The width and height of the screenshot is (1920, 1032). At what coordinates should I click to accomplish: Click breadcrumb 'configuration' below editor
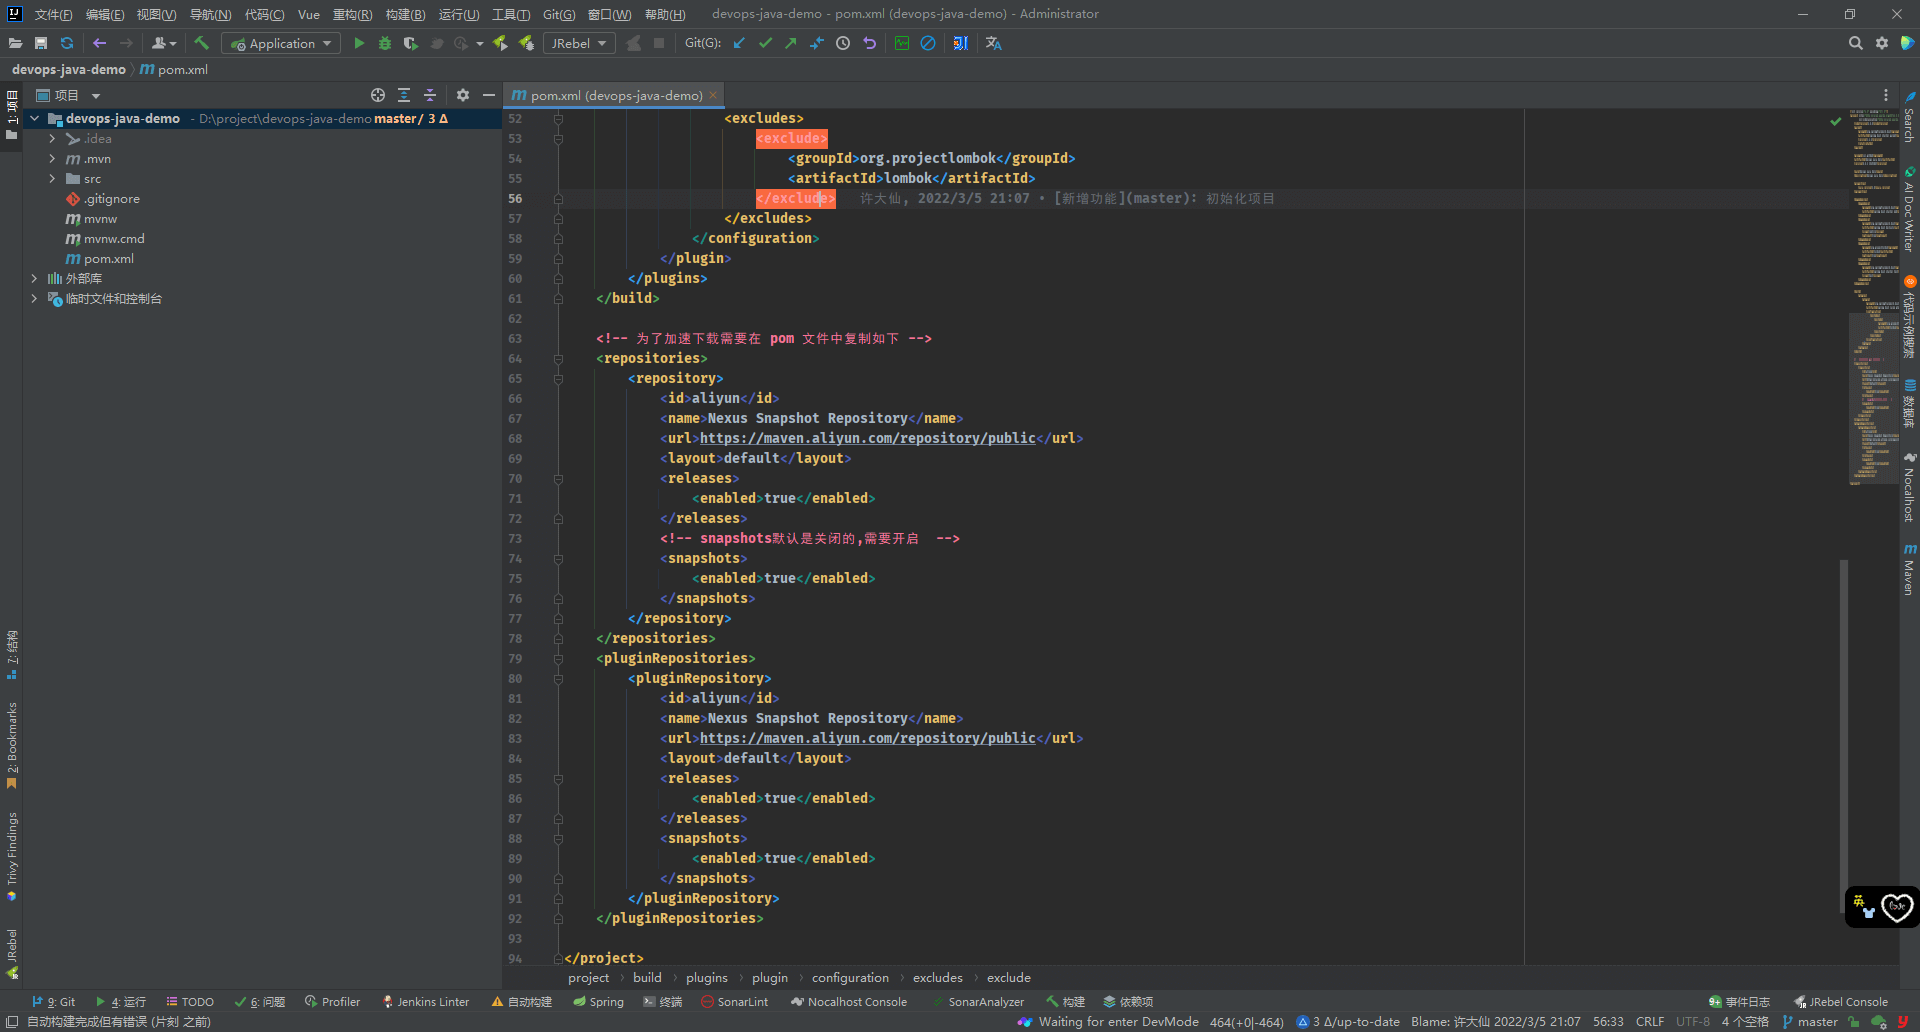point(850,977)
